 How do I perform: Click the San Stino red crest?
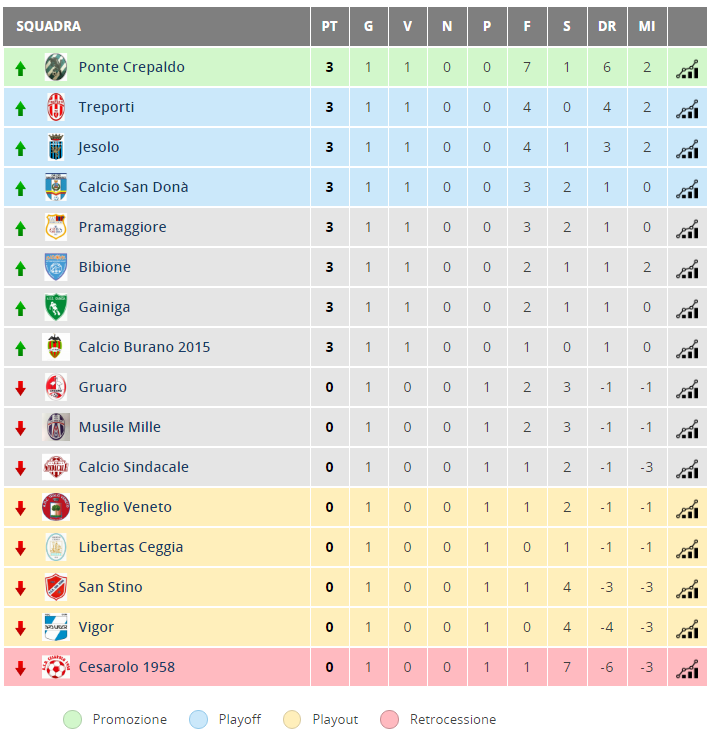(x=56, y=587)
